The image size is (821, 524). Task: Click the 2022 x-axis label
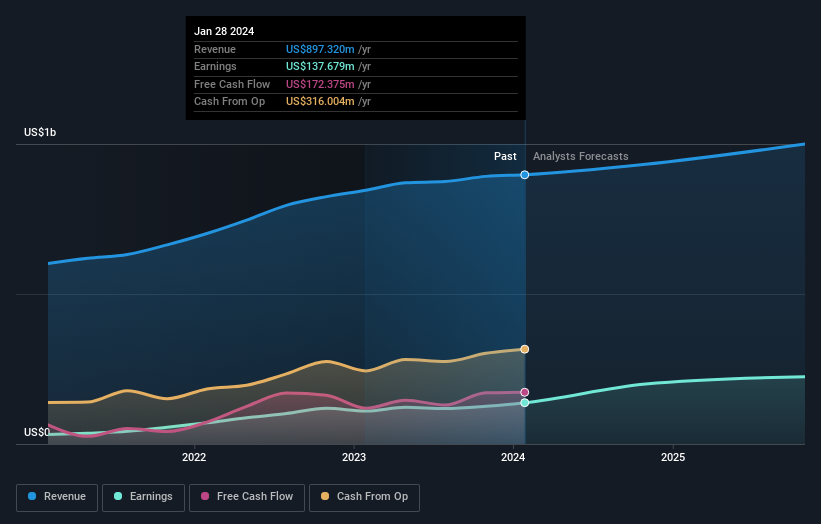click(194, 458)
